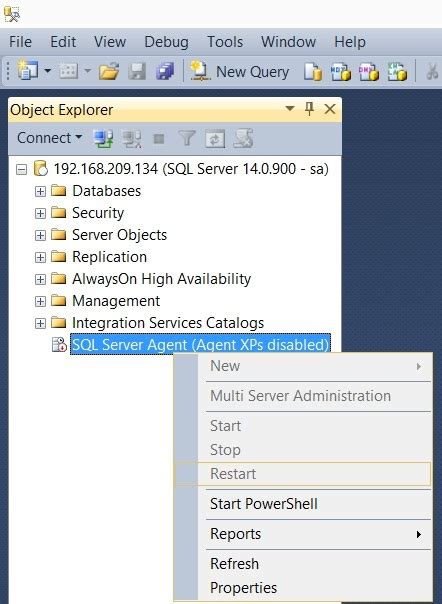Viewport: 442px width, 604px height.
Task: Select the AlwaysOn High Availability tree item
Action: 161,279
